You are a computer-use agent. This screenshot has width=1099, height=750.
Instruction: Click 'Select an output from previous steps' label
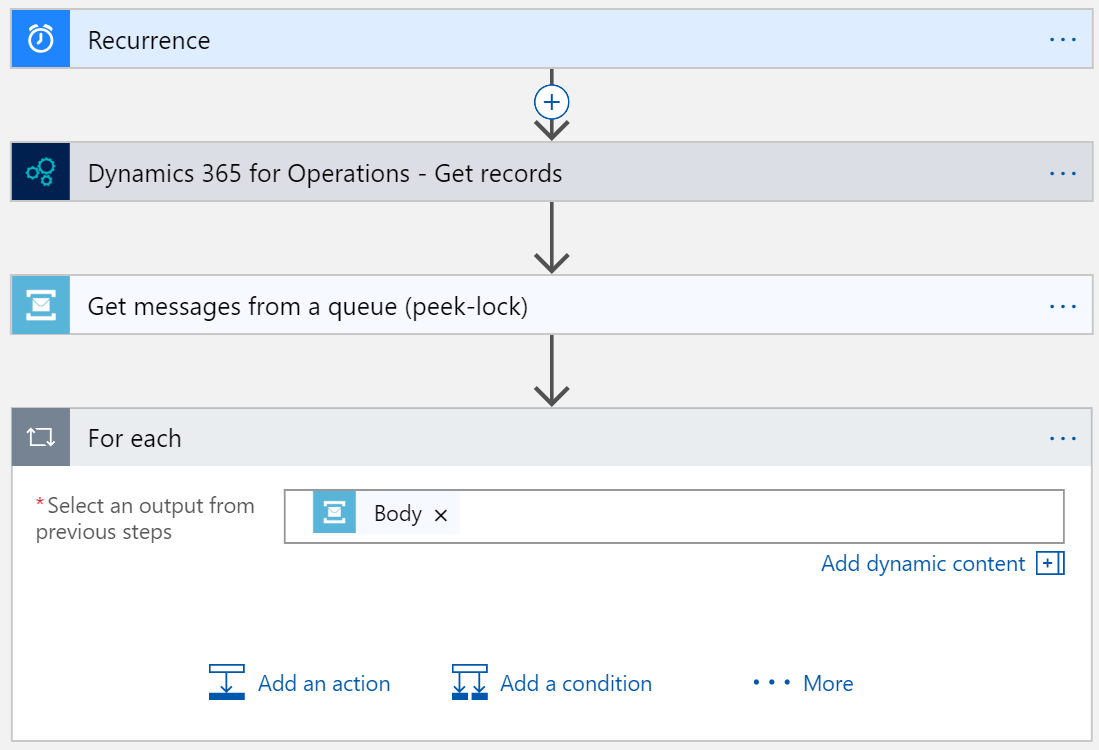point(145,519)
